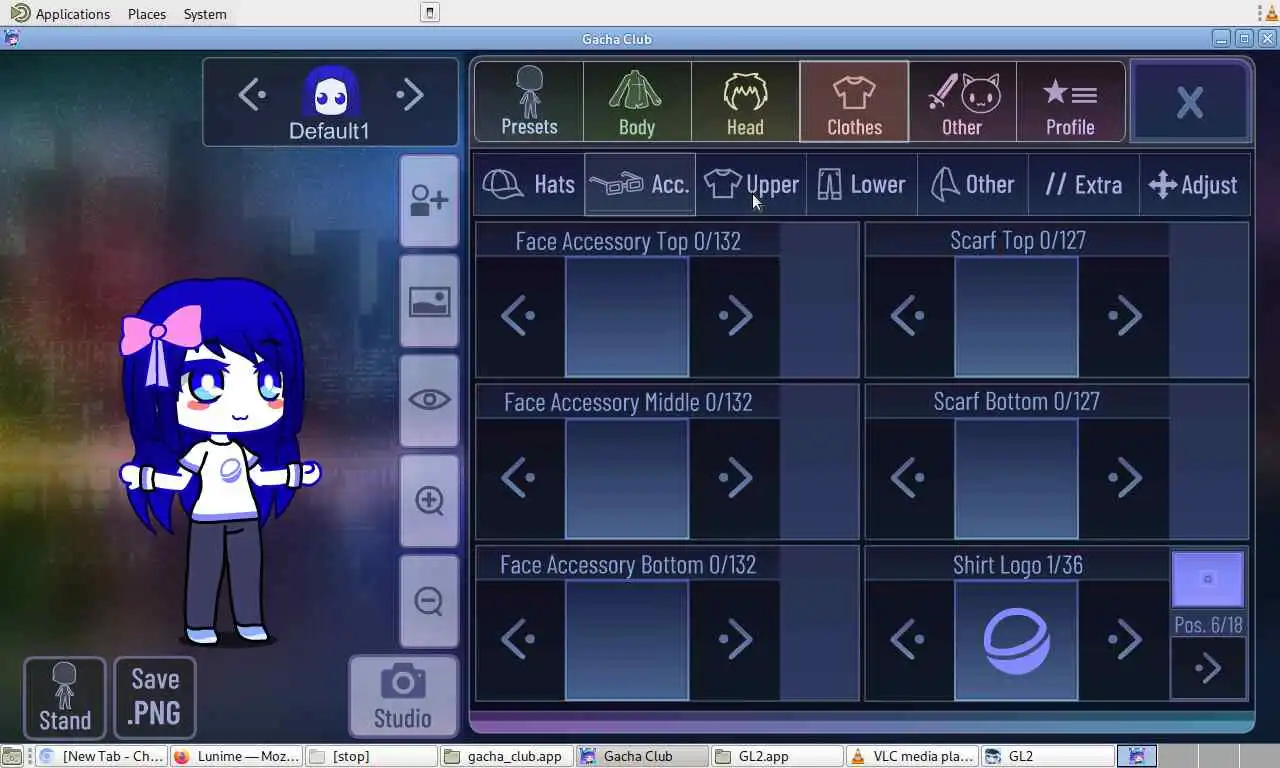The height and width of the screenshot is (768, 1280).
Task: Switch to the Extra subtab
Action: (x=1084, y=184)
